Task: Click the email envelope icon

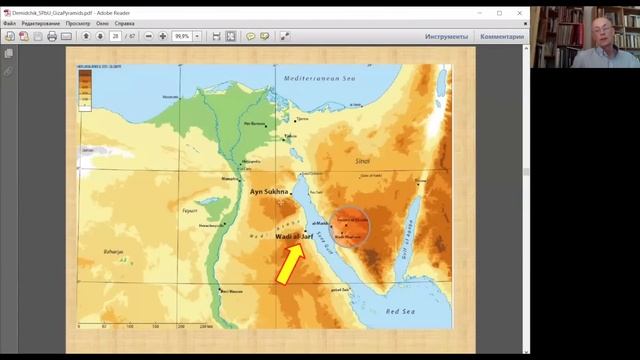Action: coord(66,36)
